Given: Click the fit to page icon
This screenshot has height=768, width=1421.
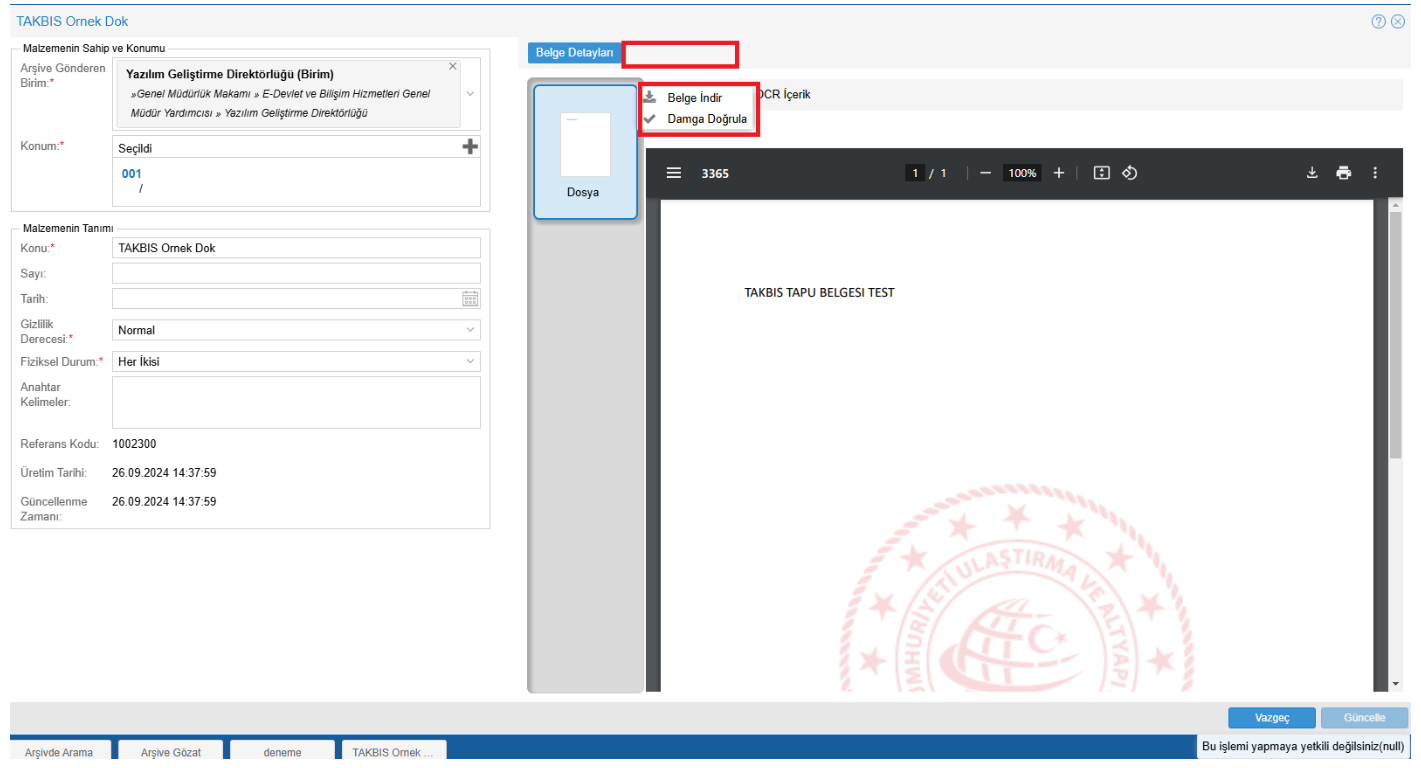Looking at the screenshot, I should (1101, 173).
